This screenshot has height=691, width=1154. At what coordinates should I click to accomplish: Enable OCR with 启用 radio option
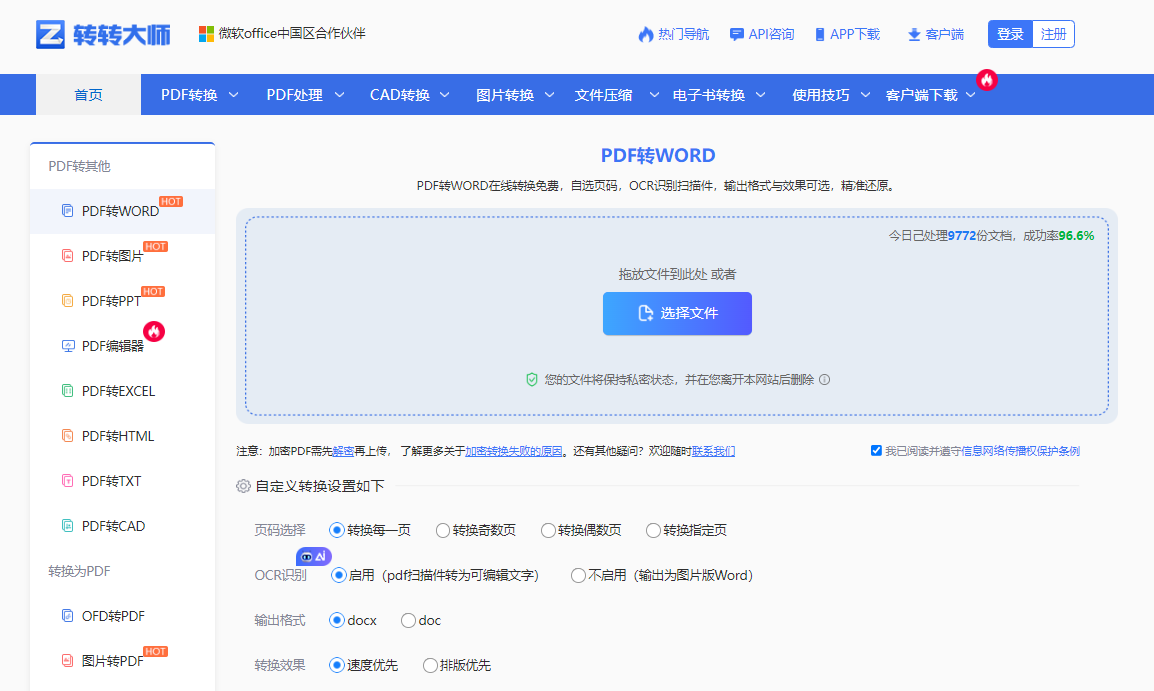pyautogui.click(x=339, y=575)
